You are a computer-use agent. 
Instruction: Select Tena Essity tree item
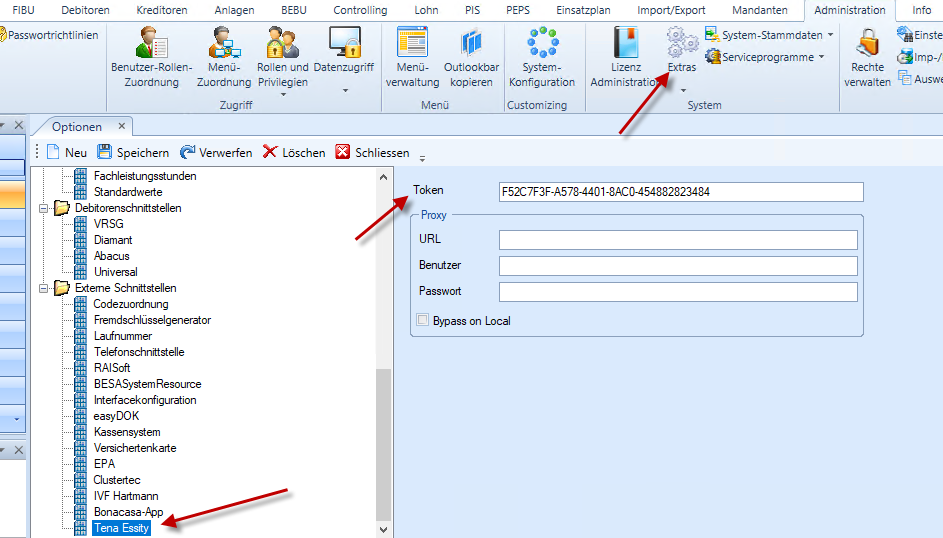click(x=121, y=528)
